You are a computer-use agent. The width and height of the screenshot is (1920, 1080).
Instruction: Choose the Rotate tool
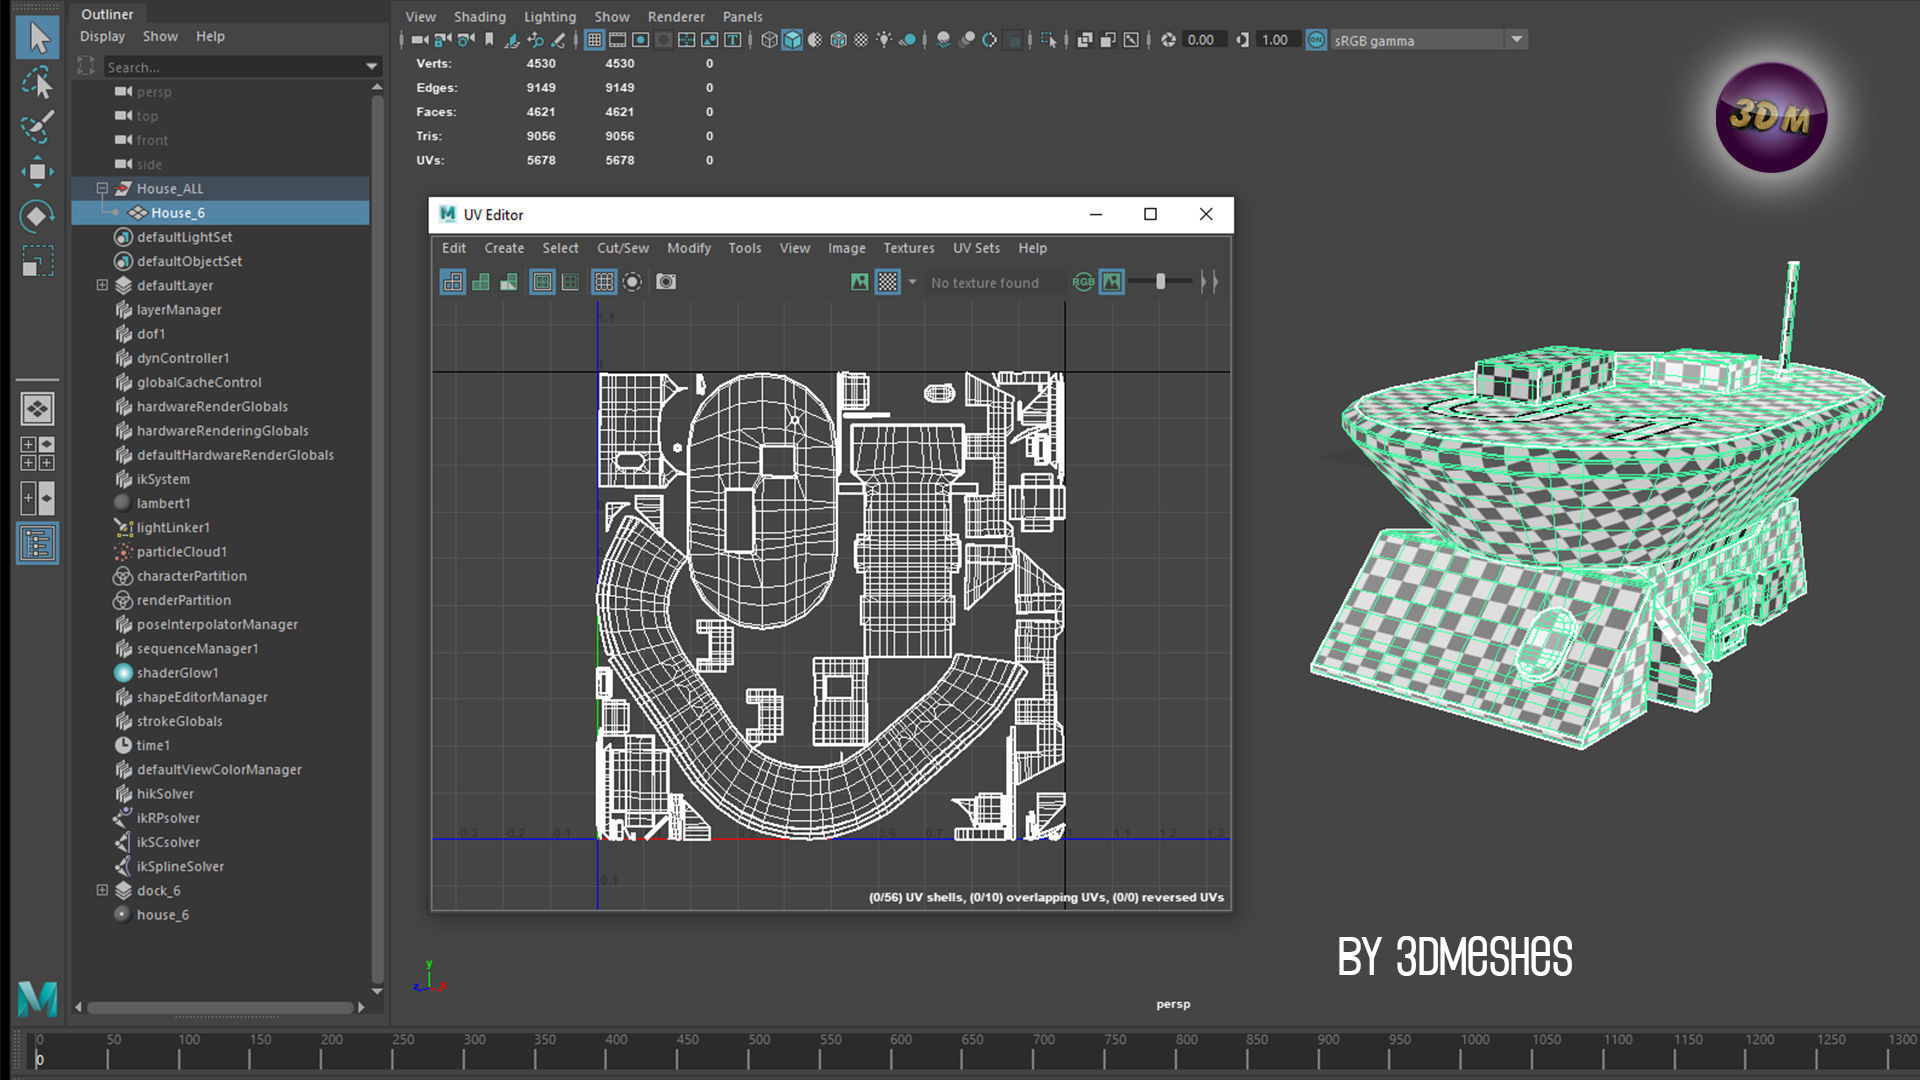(37, 216)
